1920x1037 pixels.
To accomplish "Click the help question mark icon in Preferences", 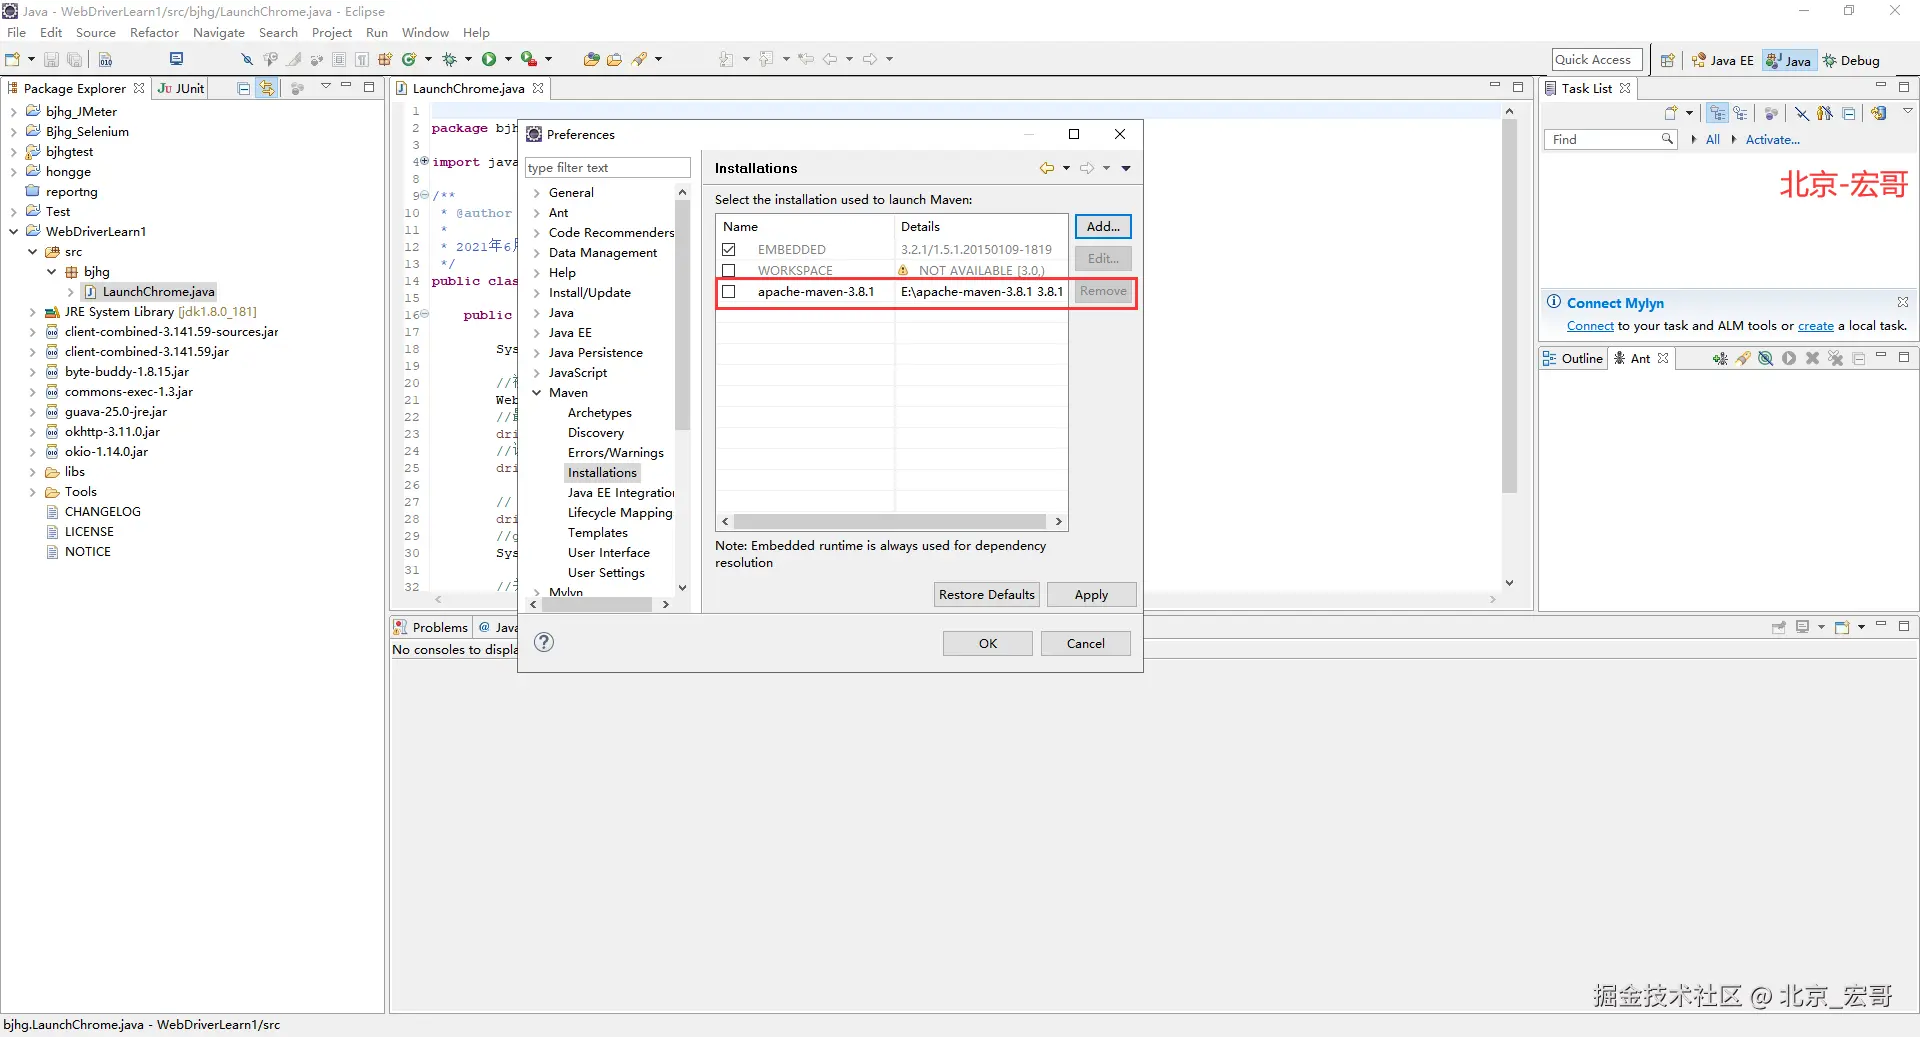I will point(544,642).
